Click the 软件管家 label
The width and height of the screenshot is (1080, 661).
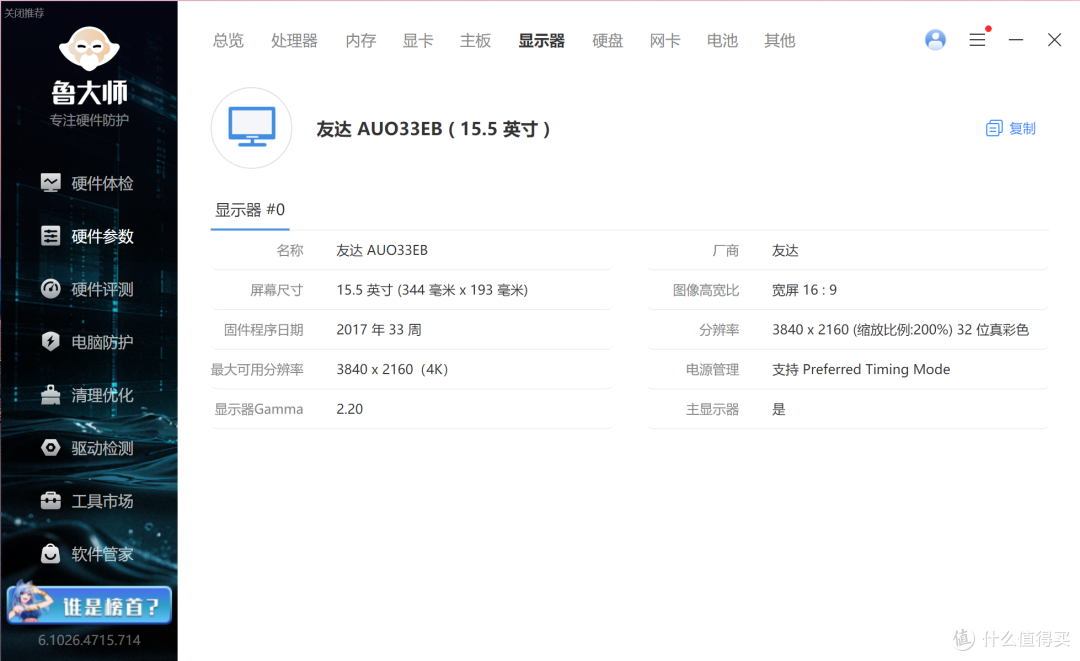[x=102, y=554]
